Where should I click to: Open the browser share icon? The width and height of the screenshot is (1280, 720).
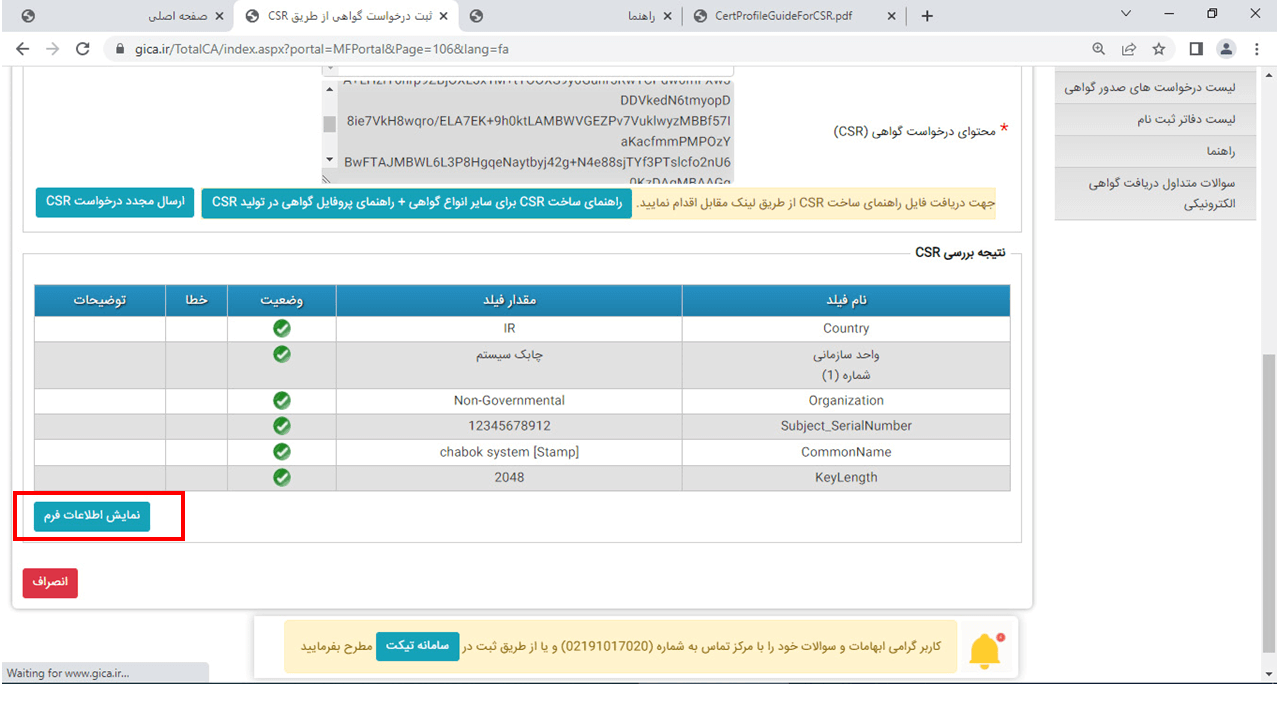point(1129,49)
